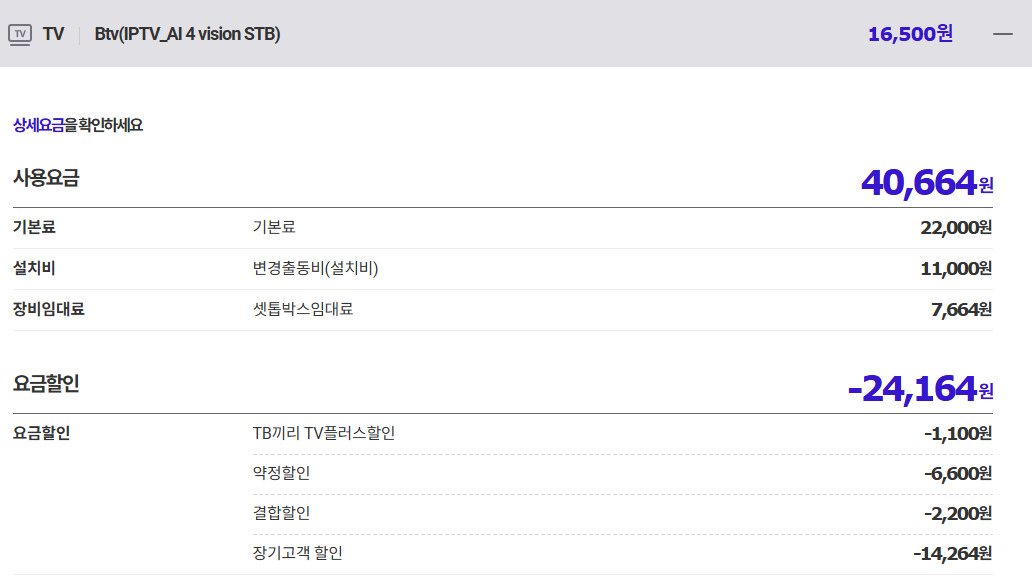
Task: Select the 장기고객 할인 row
Action: 297,553
